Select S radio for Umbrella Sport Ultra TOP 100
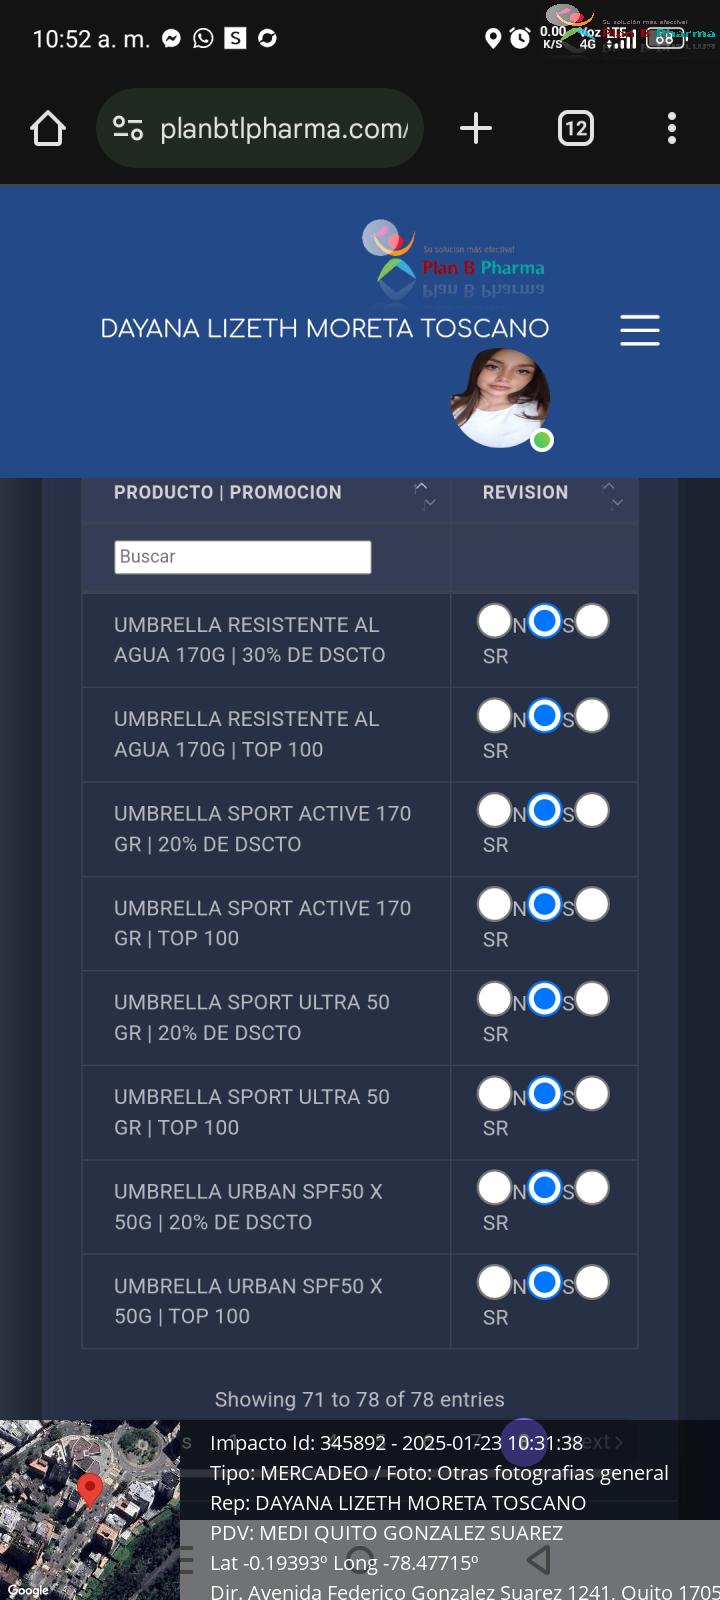This screenshot has height=1600, width=720. pos(544,1093)
